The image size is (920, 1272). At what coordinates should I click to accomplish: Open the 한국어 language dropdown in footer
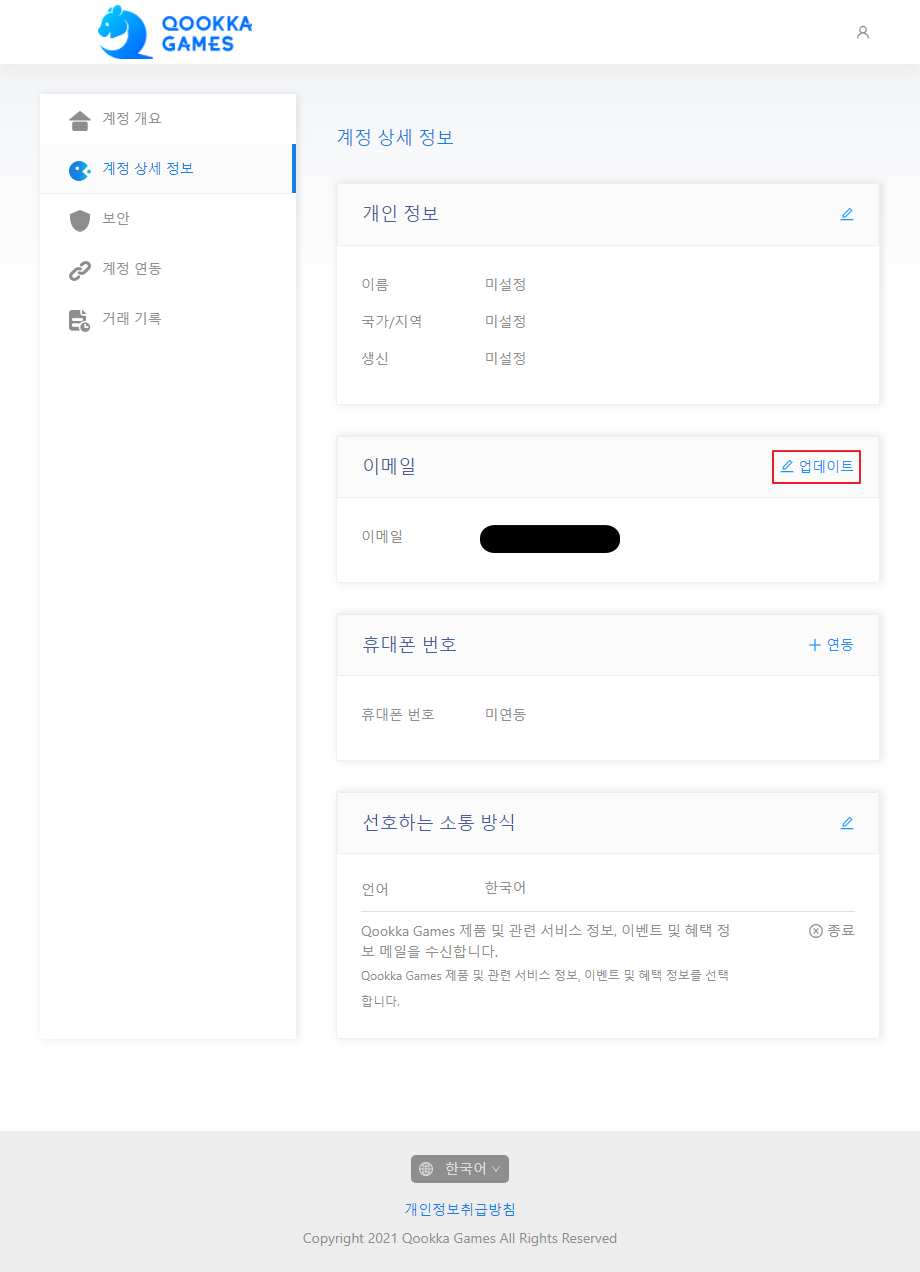460,1169
